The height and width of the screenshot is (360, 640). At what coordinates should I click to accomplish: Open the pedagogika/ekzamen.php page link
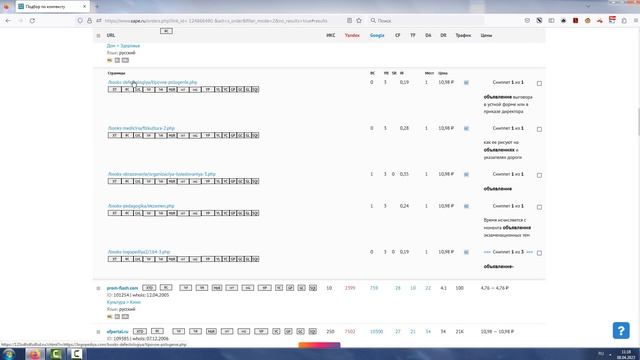coord(141,206)
